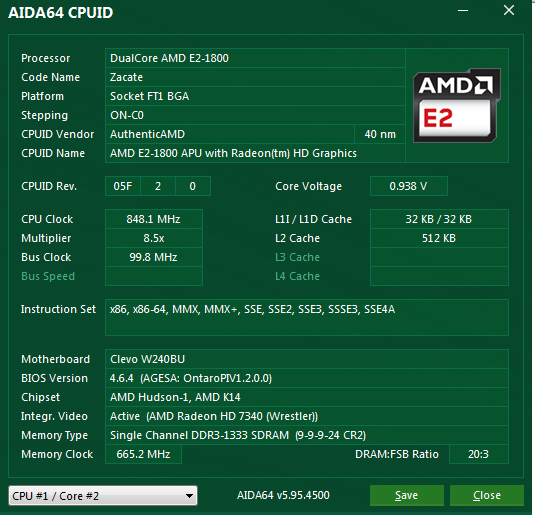Click the Close button
This screenshot has width=535, height=515.
487,495
